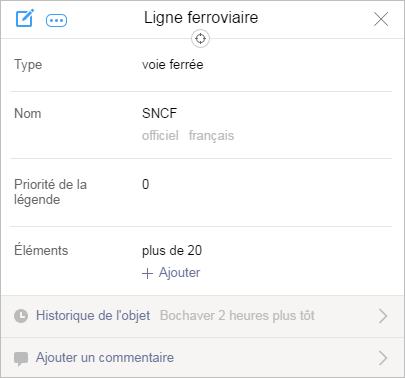Click the legend priority value 0
Image resolution: width=405 pixels, height=378 pixels.
(146, 184)
